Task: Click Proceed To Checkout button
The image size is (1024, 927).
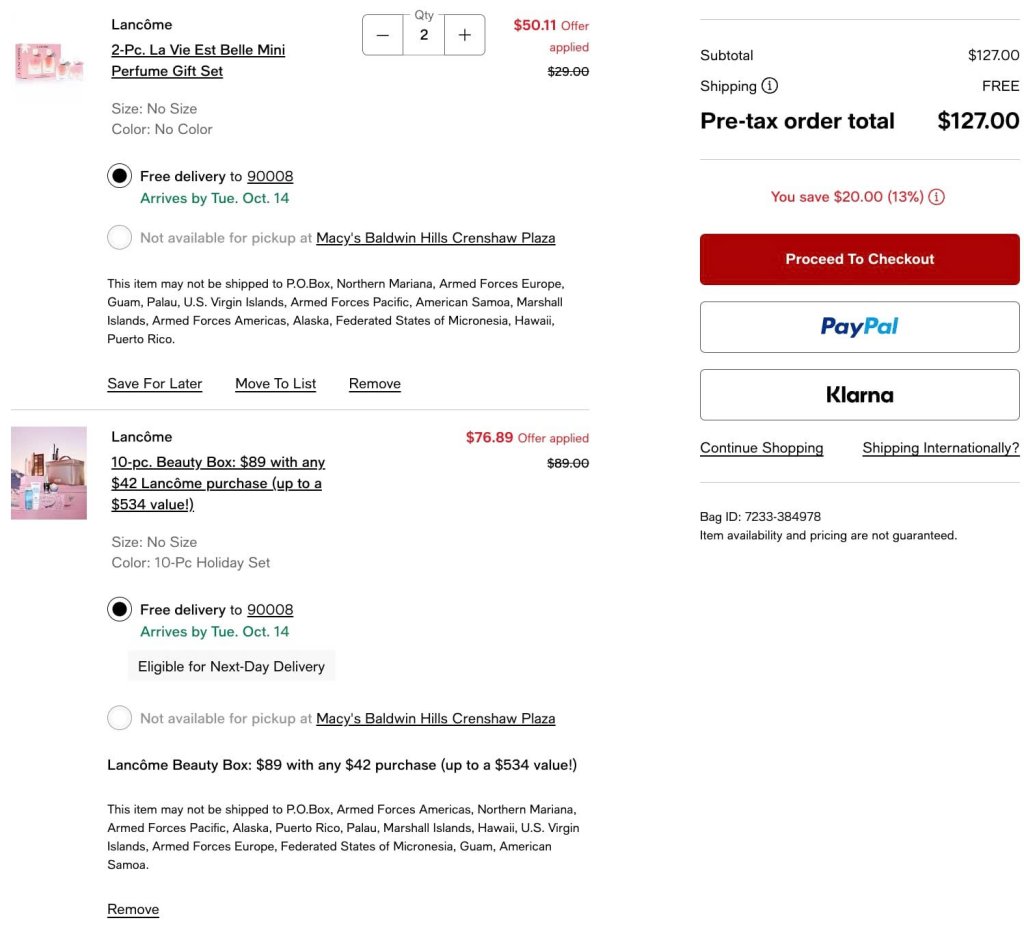Action: tap(859, 259)
